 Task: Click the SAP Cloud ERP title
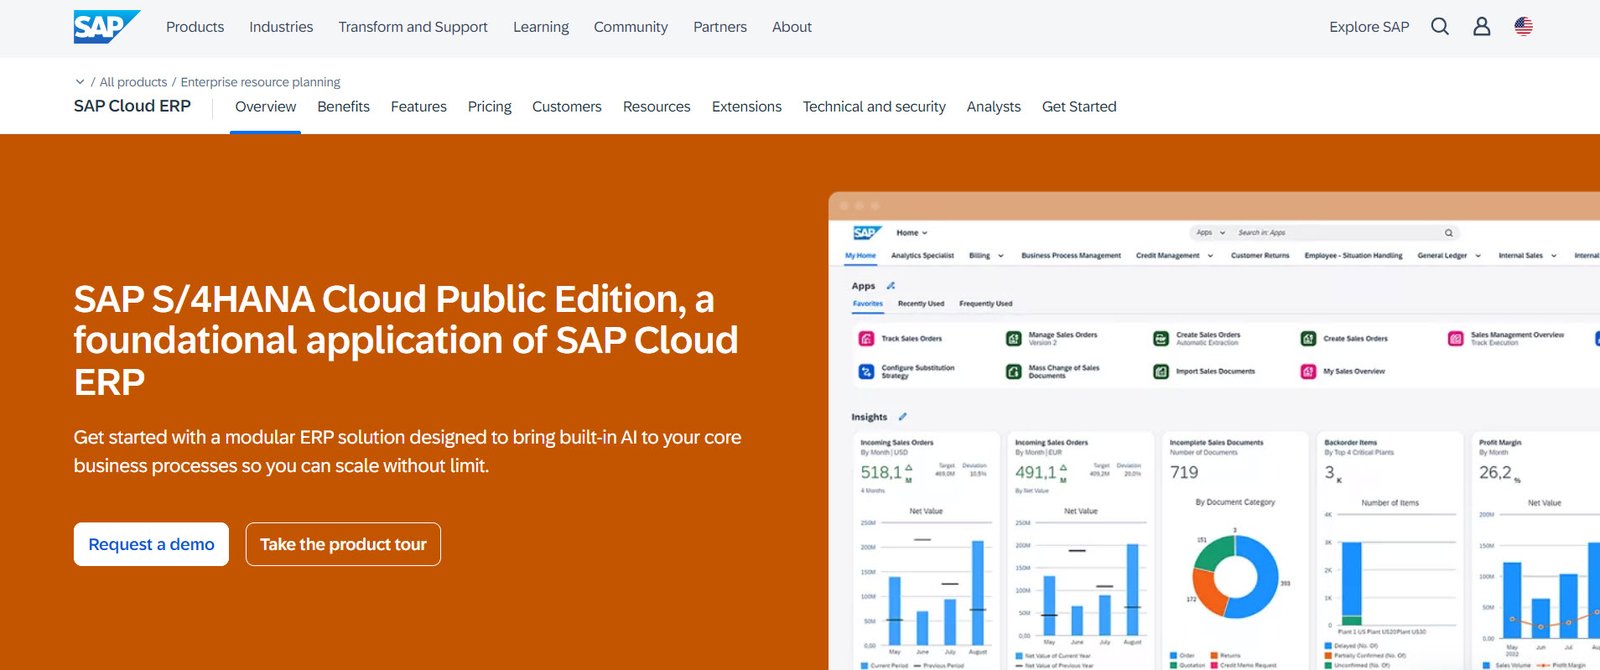[x=132, y=106]
